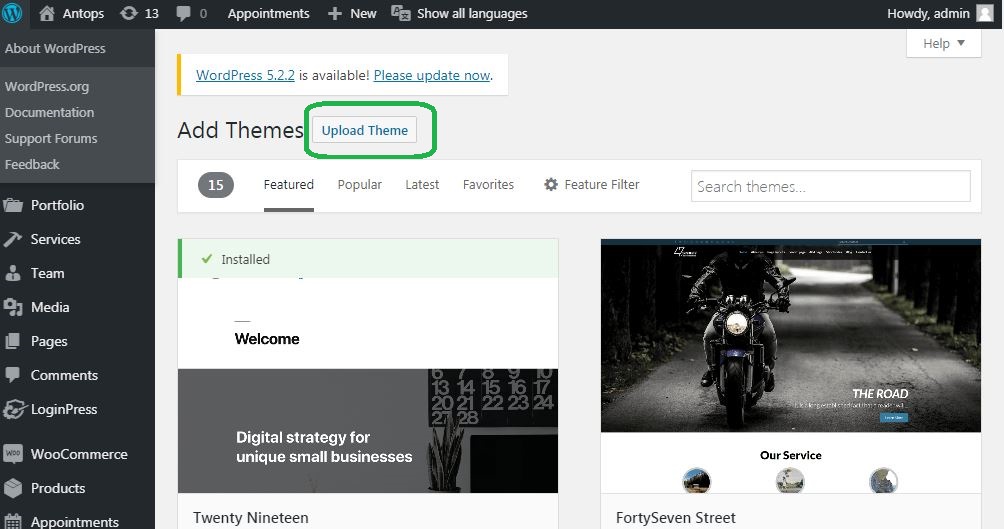Click the Show all languages translate icon
1004x529 pixels.
400,13
